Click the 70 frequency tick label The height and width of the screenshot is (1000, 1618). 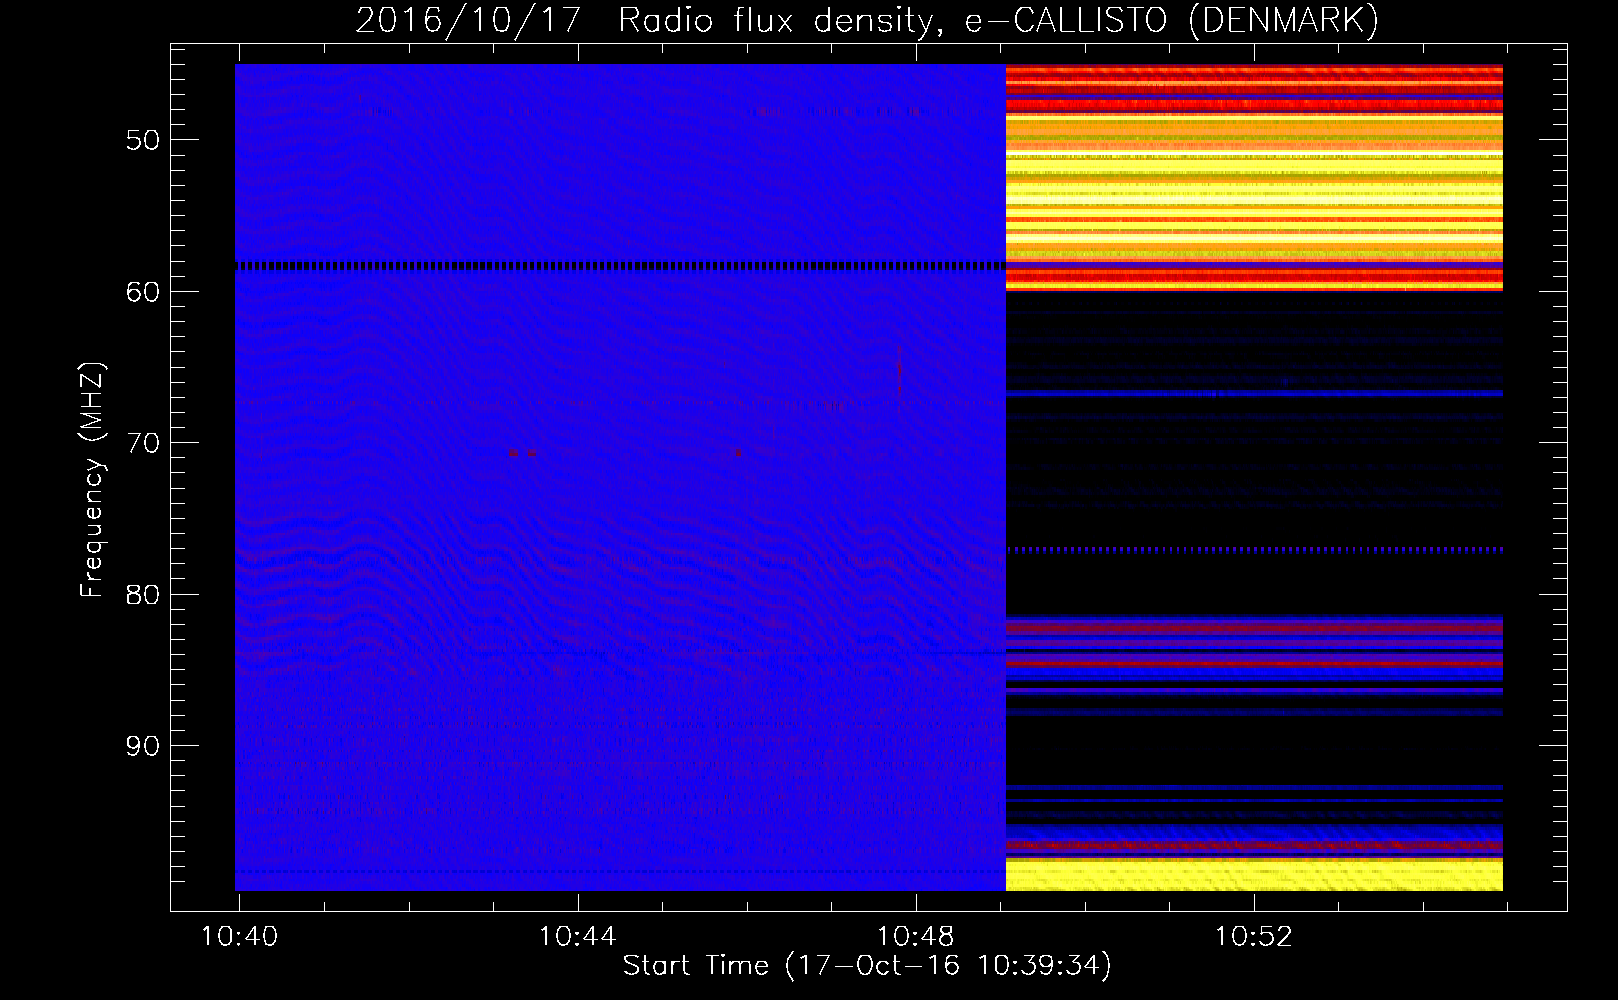tap(142, 443)
